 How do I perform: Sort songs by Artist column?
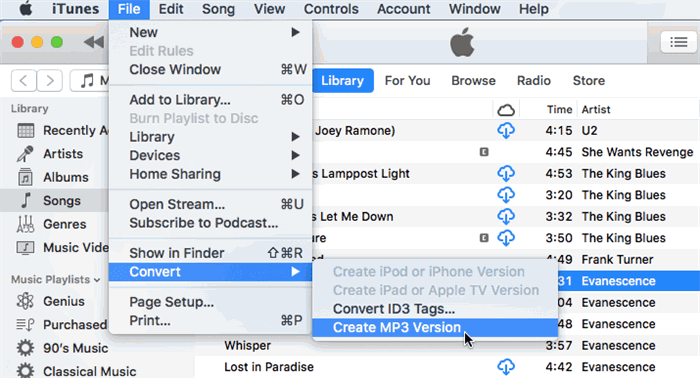pyautogui.click(x=596, y=110)
